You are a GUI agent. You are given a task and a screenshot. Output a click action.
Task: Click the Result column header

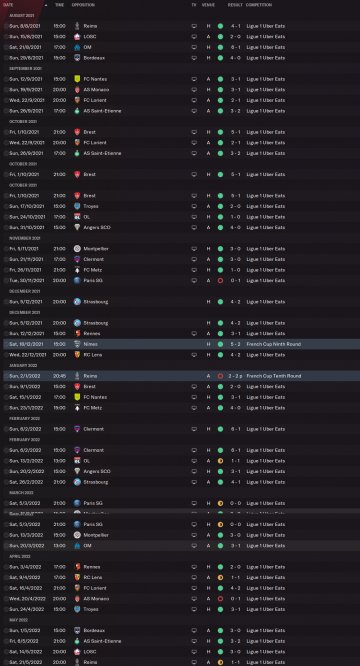[235, 5]
